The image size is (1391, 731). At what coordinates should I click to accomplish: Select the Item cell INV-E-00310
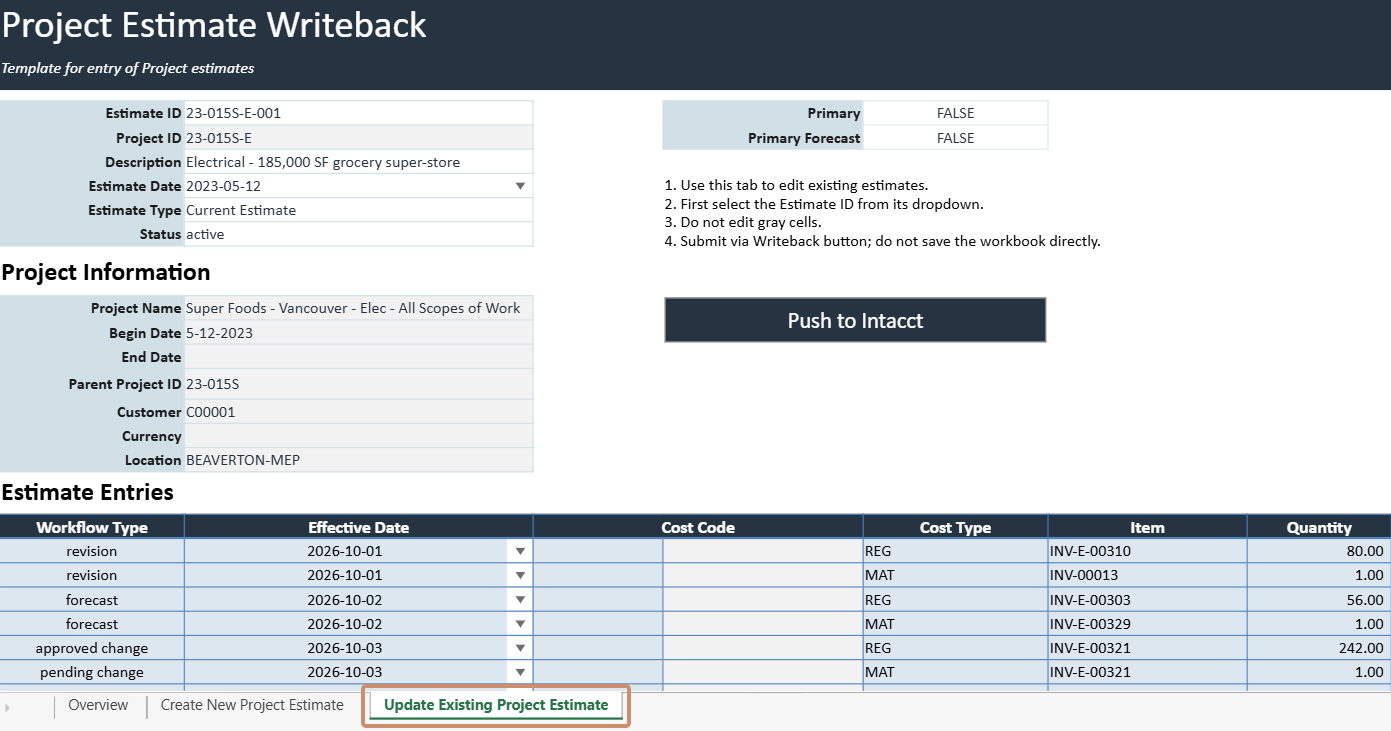tap(1147, 551)
